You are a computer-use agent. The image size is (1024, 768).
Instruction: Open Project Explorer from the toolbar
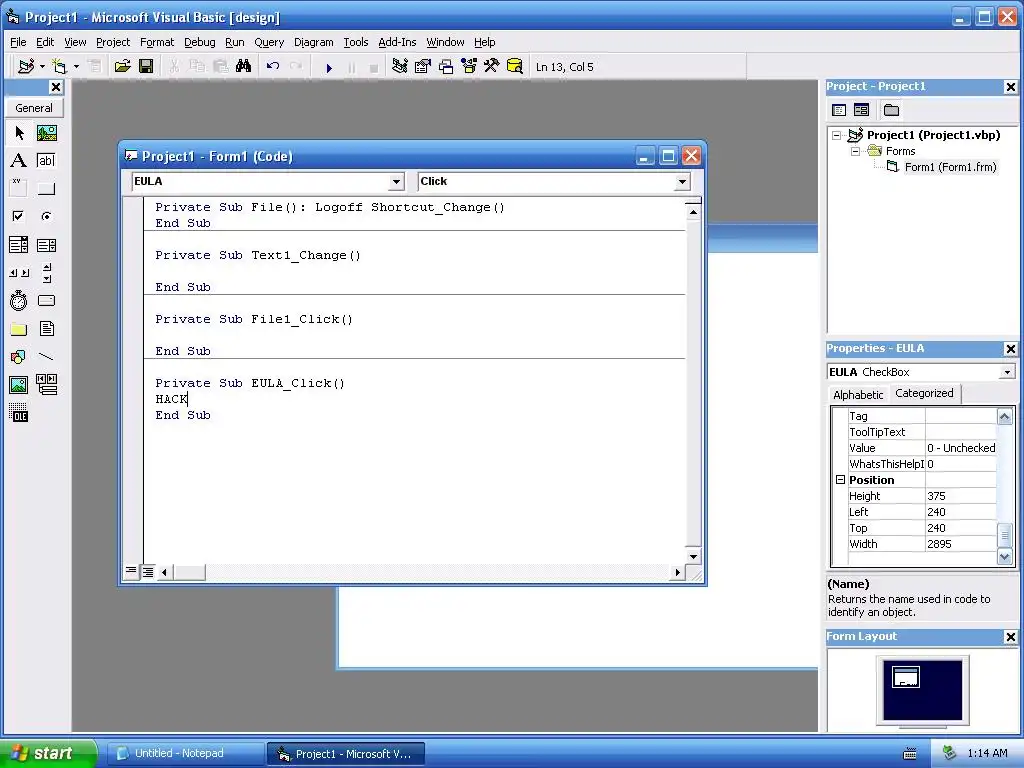click(x=400, y=66)
